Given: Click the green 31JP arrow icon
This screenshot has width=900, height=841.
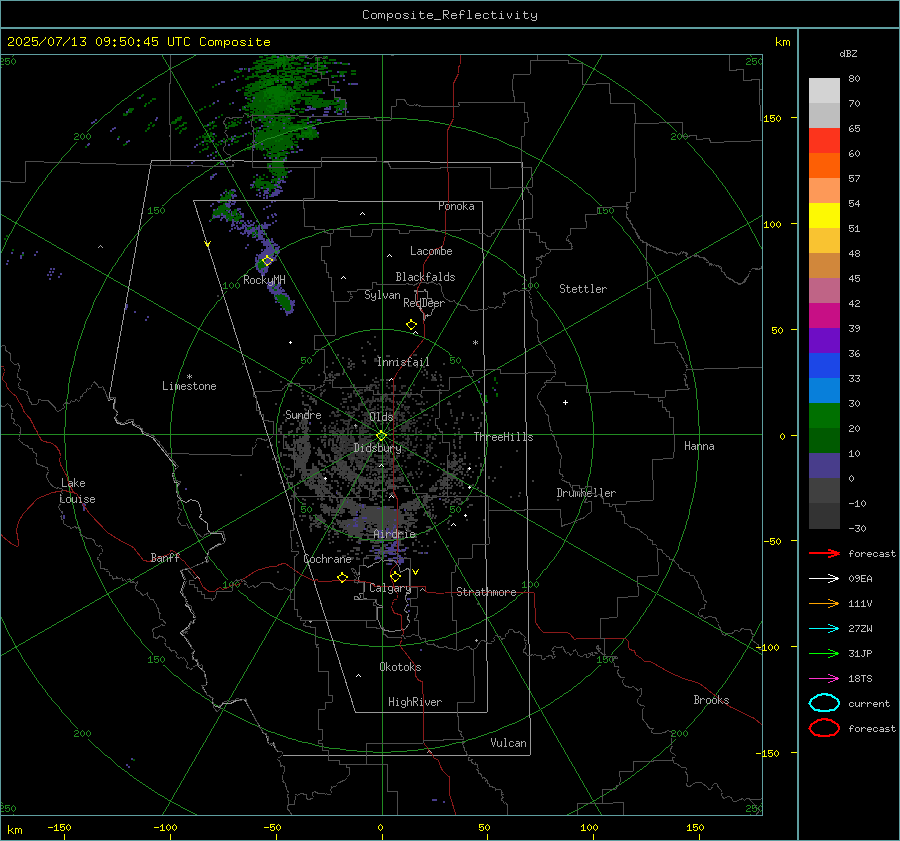Looking at the screenshot, I should tap(824, 653).
